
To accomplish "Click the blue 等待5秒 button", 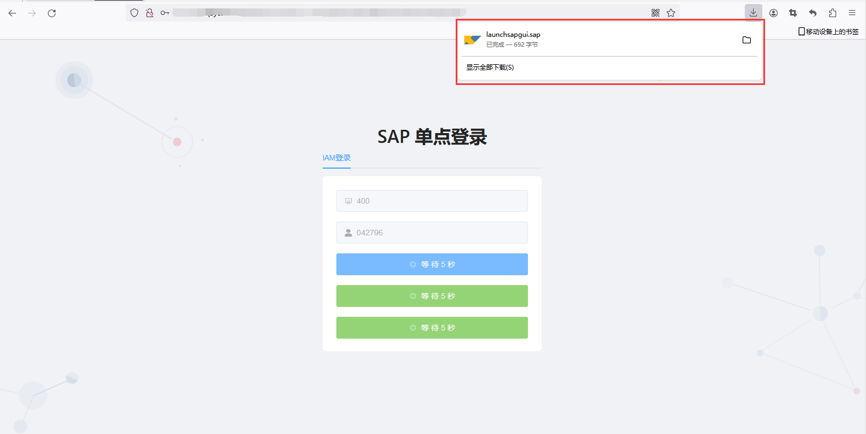I will click(x=432, y=264).
